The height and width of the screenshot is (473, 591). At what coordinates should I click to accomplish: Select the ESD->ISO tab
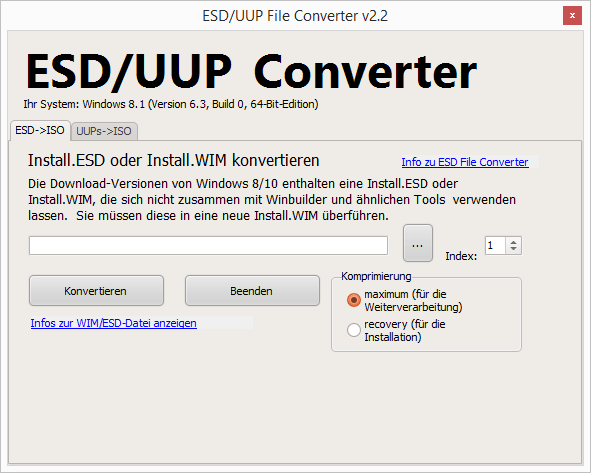tap(40, 130)
